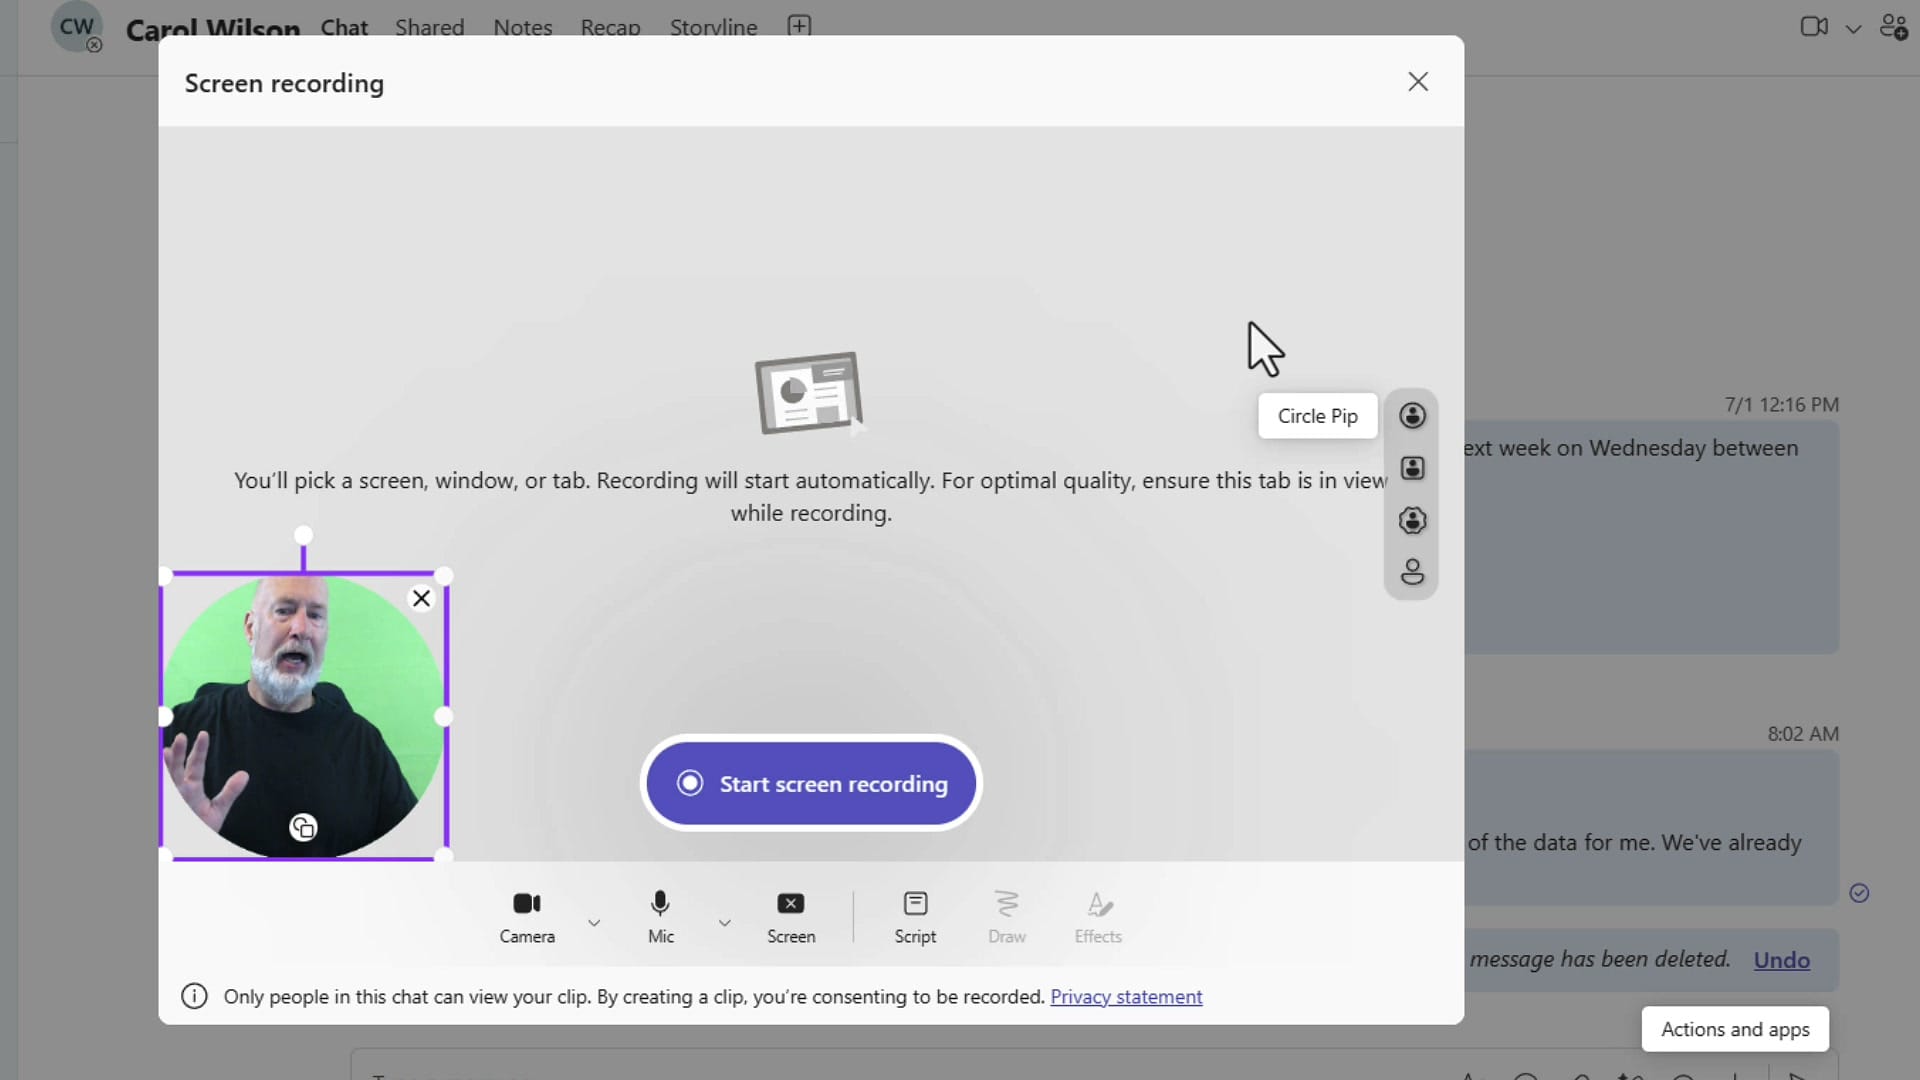Expand the Camera device options chevron
The width and height of the screenshot is (1920, 1080).
[594, 922]
